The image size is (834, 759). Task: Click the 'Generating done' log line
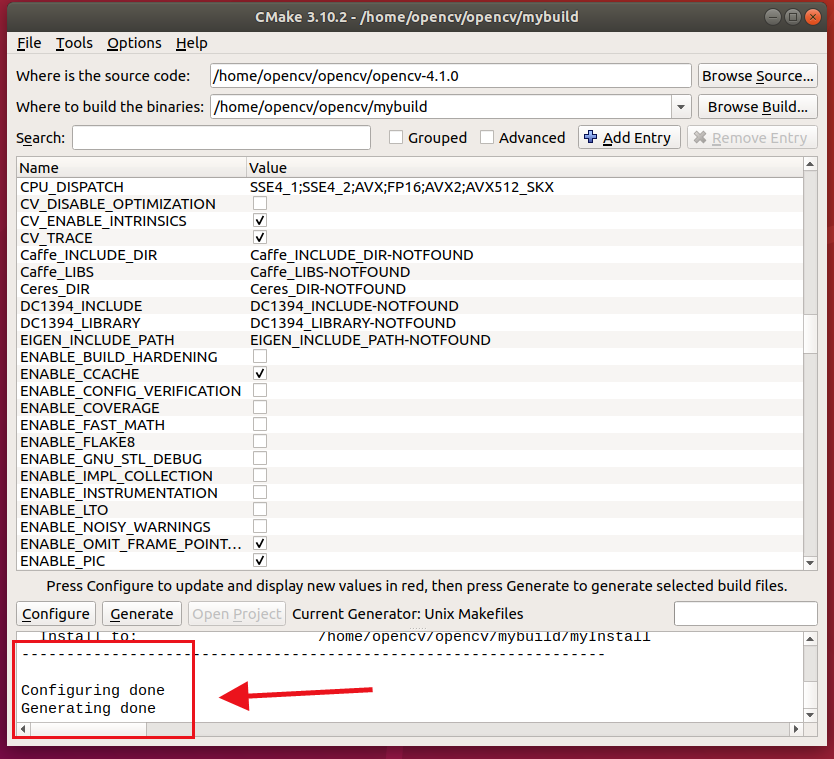pyautogui.click(x=88, y=708)
